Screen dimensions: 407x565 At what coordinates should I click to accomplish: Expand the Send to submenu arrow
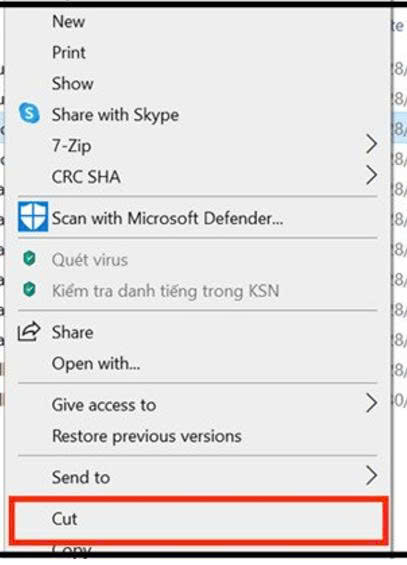pyautogui.click(x=371, y=476)
